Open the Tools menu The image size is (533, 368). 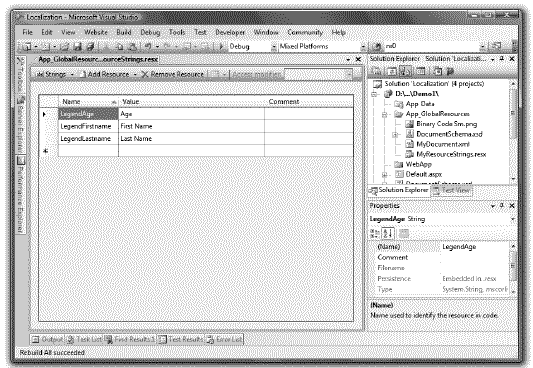coord(177,32)
